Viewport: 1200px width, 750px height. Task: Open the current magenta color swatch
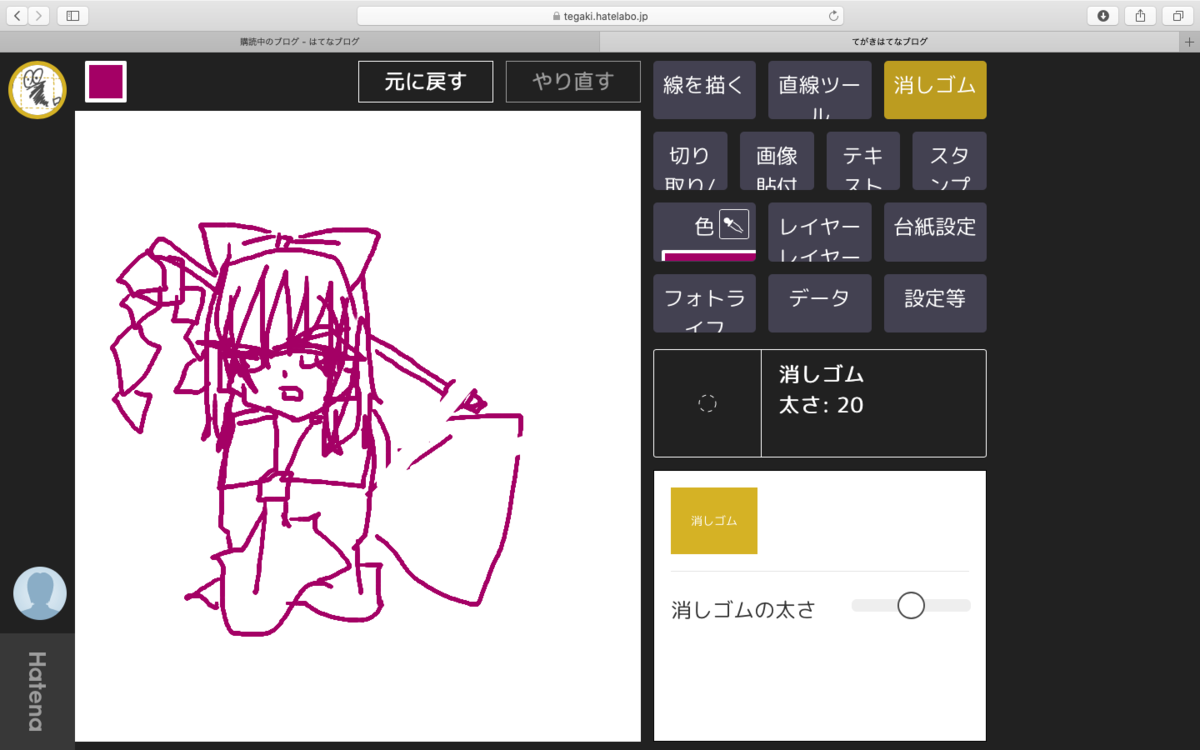tap(105, 81)
